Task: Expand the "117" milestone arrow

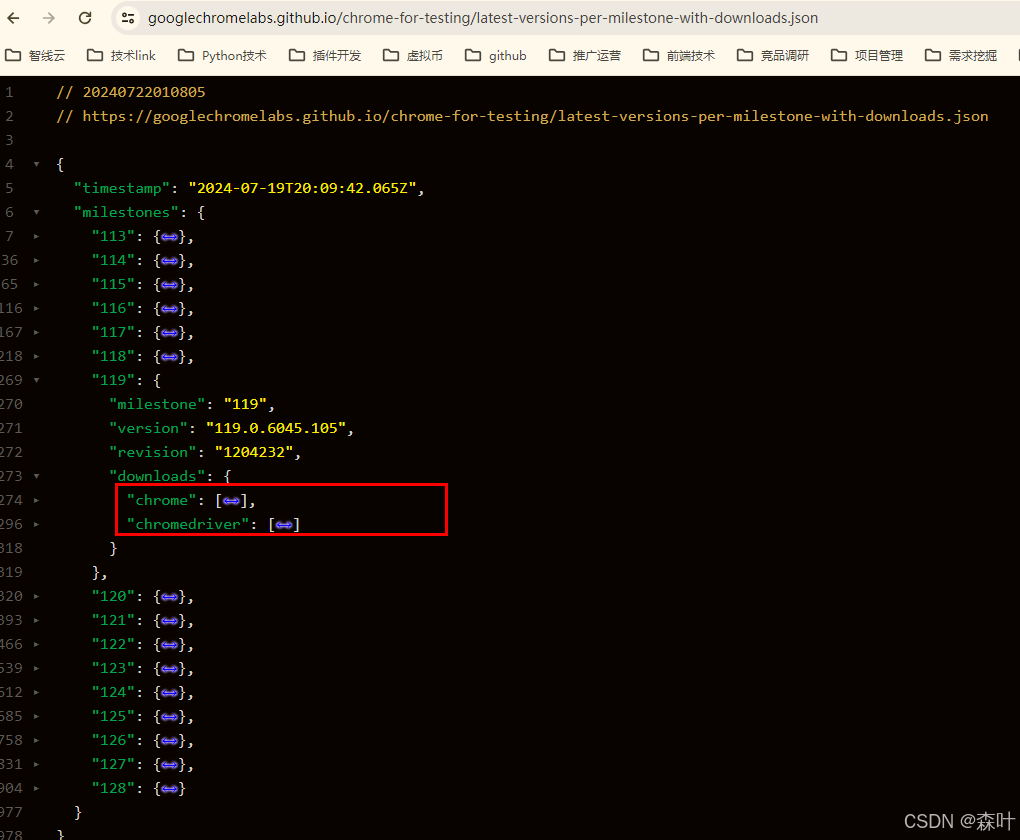Action: (36, 332)
